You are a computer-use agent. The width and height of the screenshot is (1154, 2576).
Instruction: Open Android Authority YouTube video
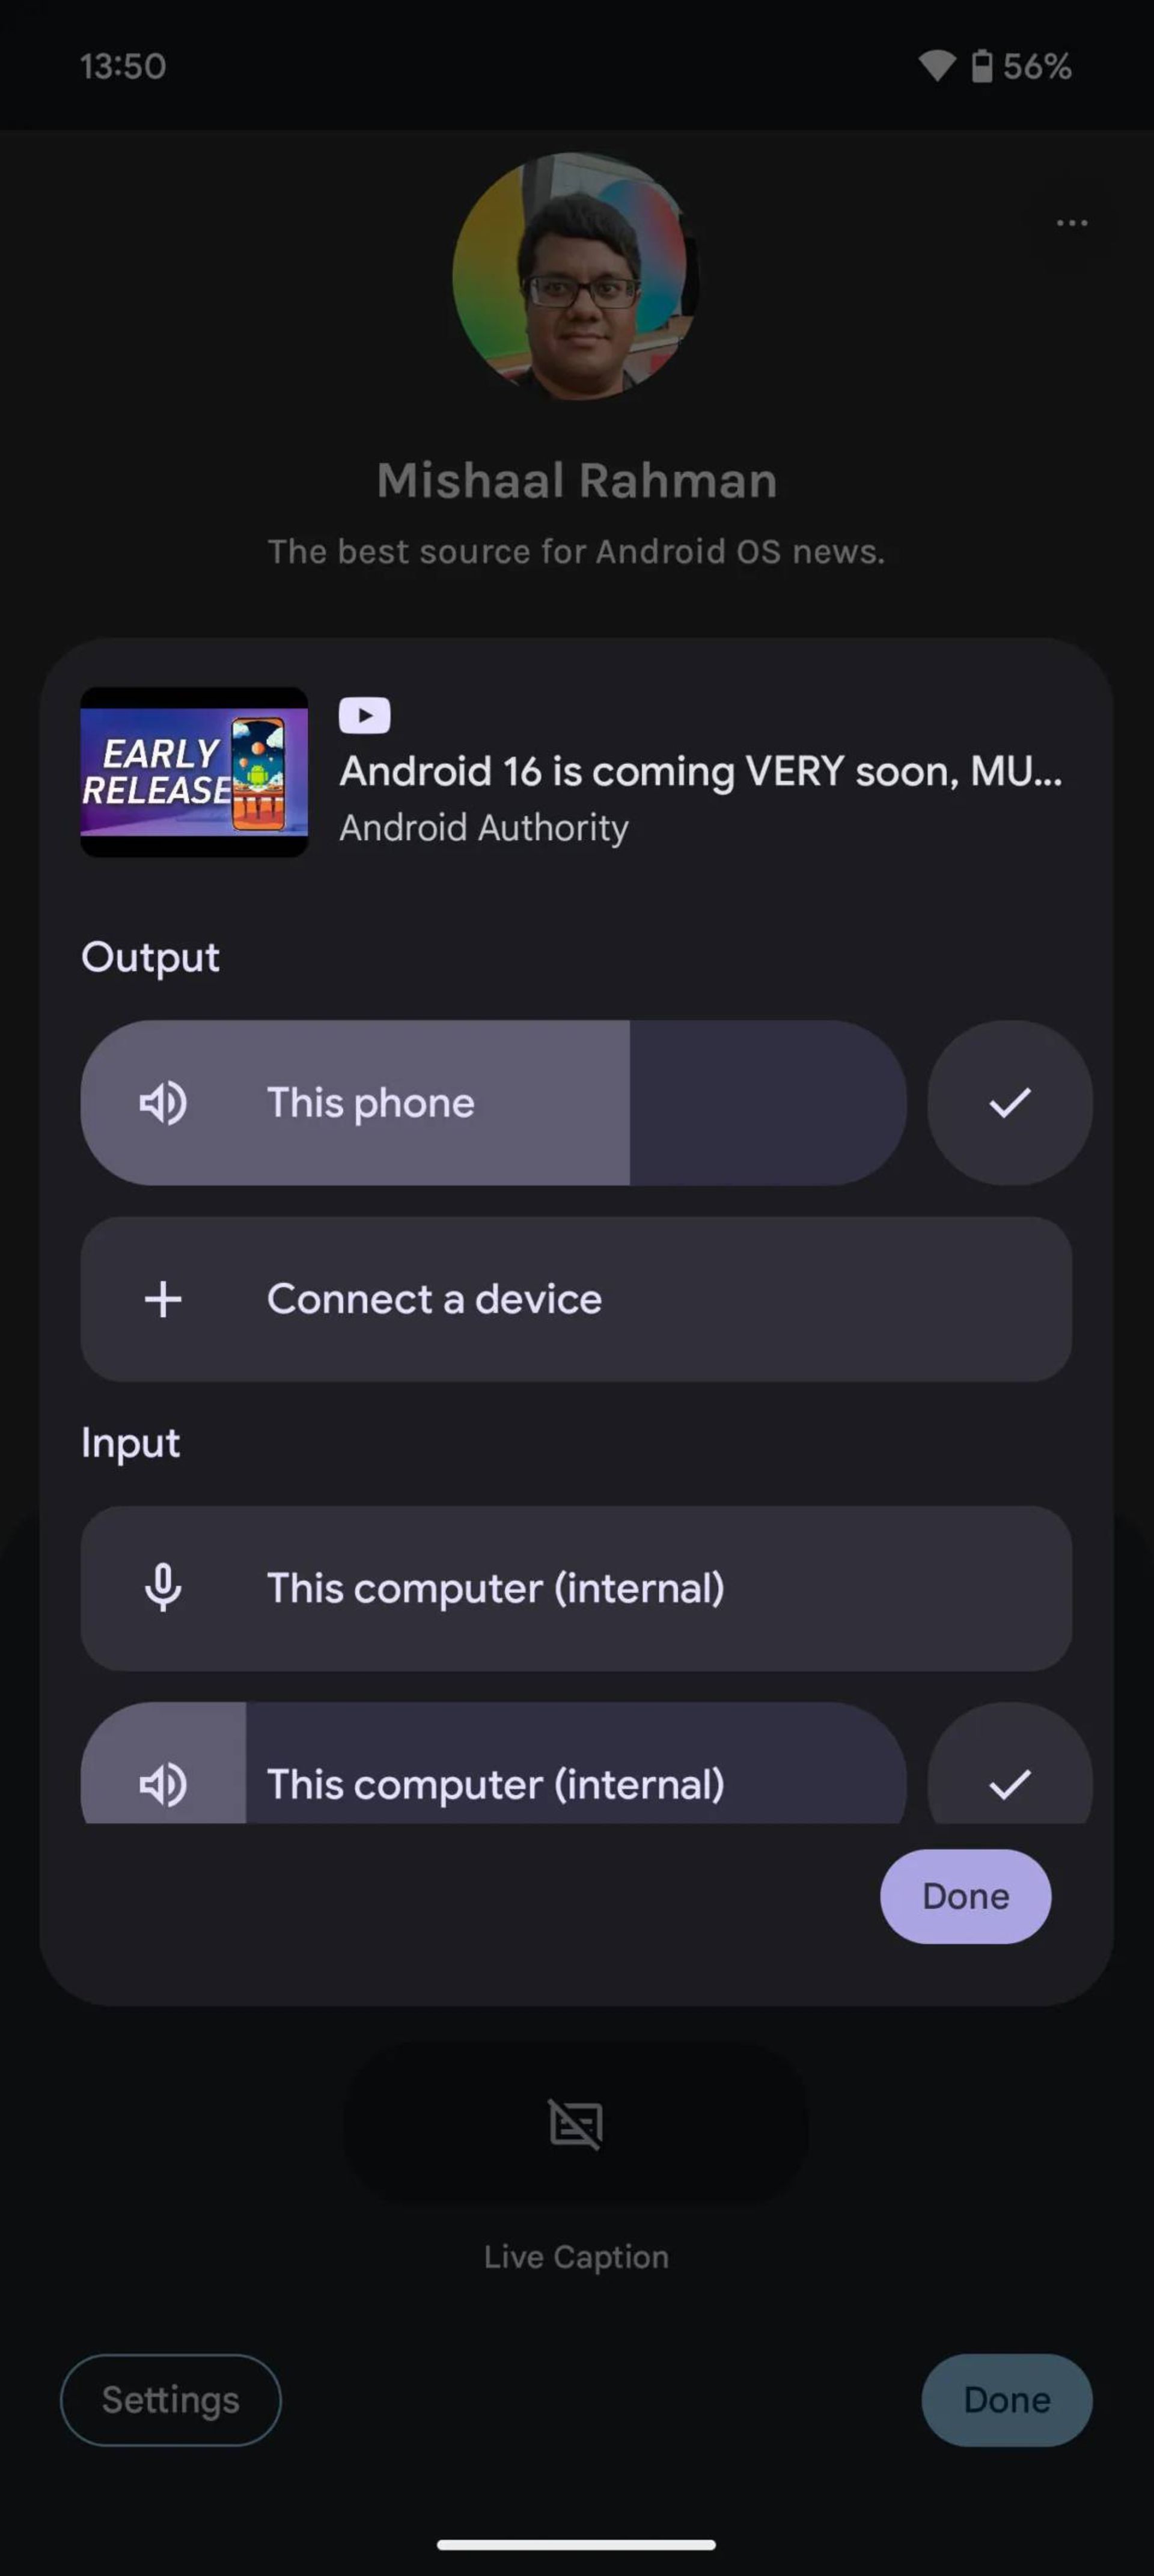576,771
